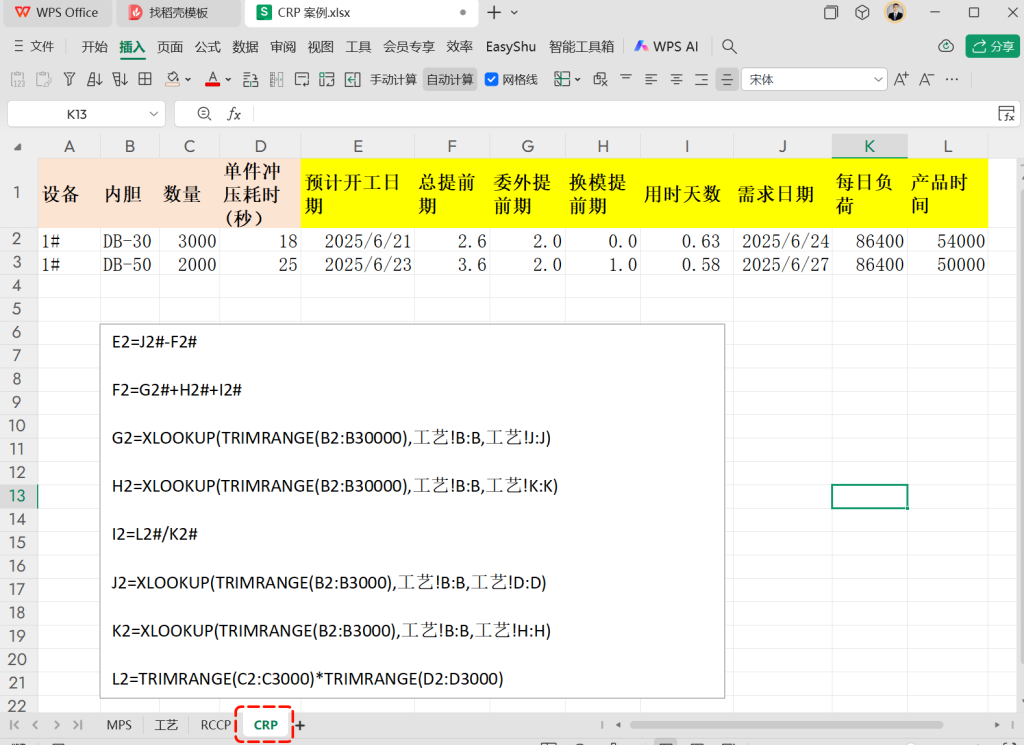Switch to the 视图 ribbon tab

(321, 46)
